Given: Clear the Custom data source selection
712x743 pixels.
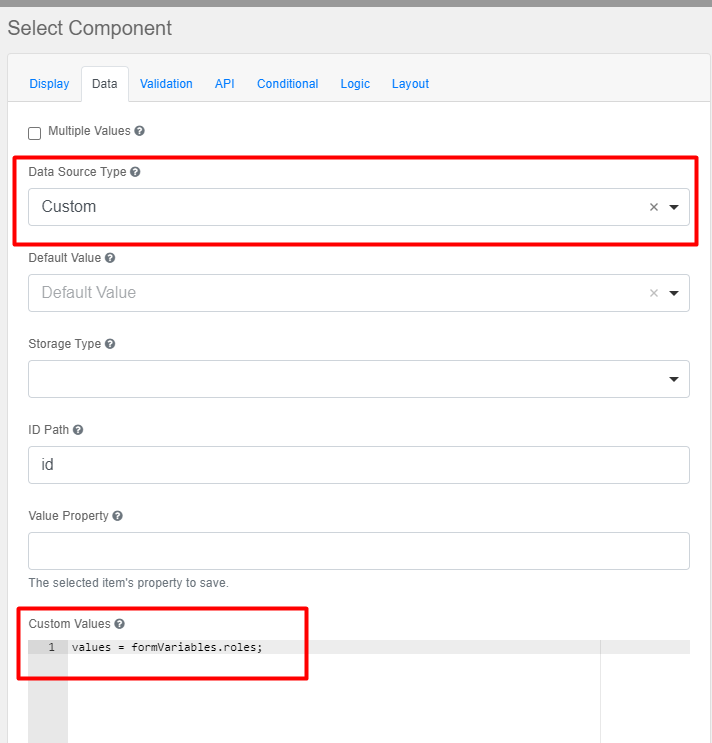Looking at the screenshot, I should pyautogui.click(x=654, y=207).
